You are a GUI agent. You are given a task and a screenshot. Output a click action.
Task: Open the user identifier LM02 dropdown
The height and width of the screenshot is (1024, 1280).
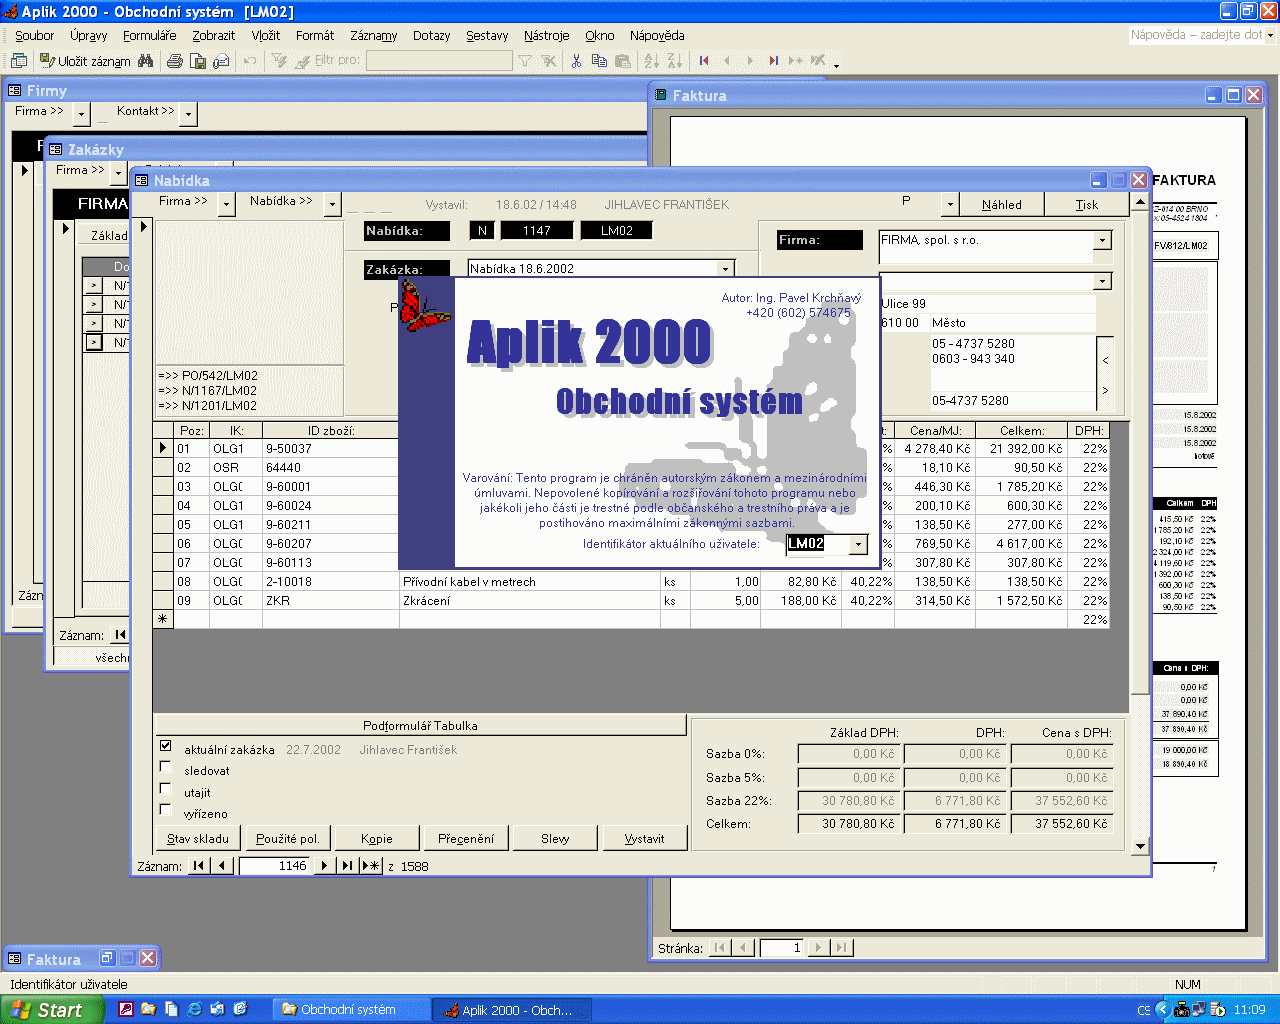858,544
